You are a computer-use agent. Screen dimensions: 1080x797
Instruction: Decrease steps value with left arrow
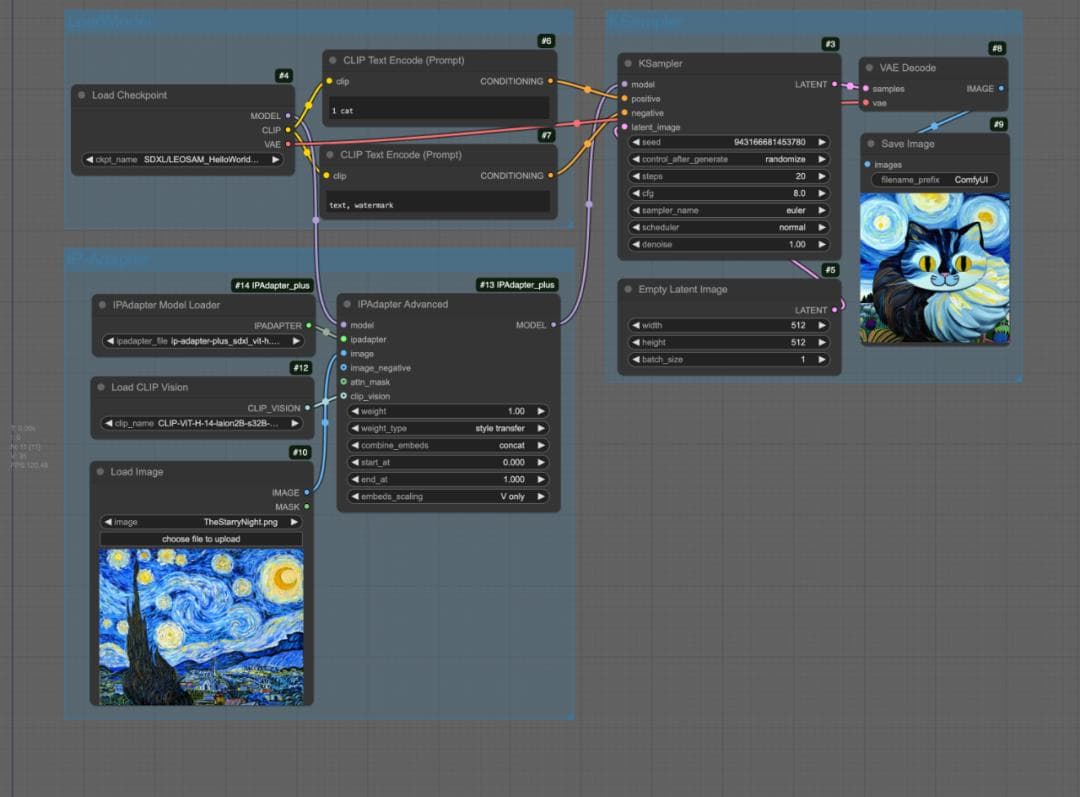(636, 176)
